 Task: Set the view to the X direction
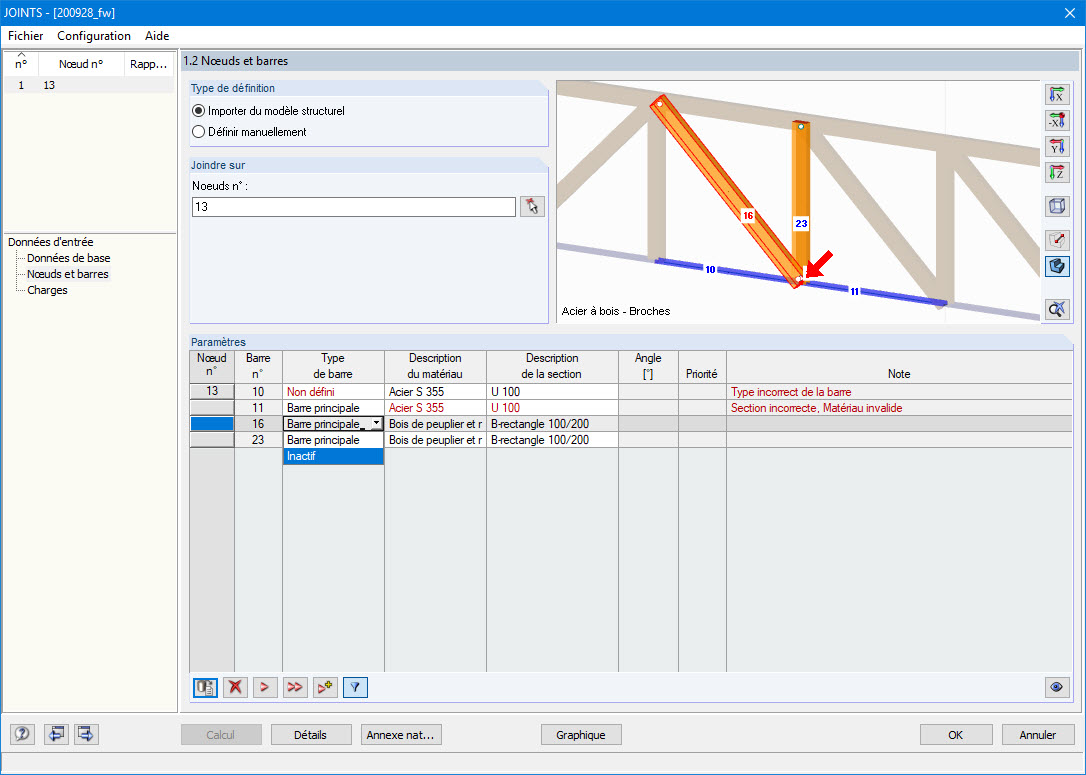[1056, 94]
